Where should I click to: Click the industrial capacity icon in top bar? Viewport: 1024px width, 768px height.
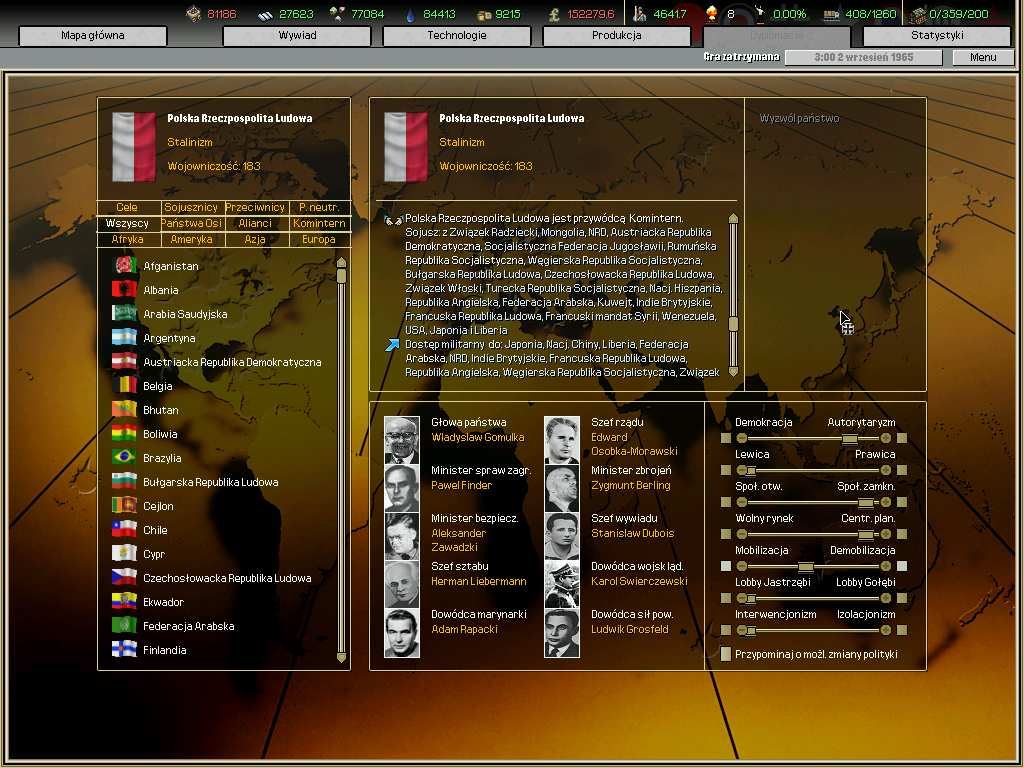click(918, 14)
